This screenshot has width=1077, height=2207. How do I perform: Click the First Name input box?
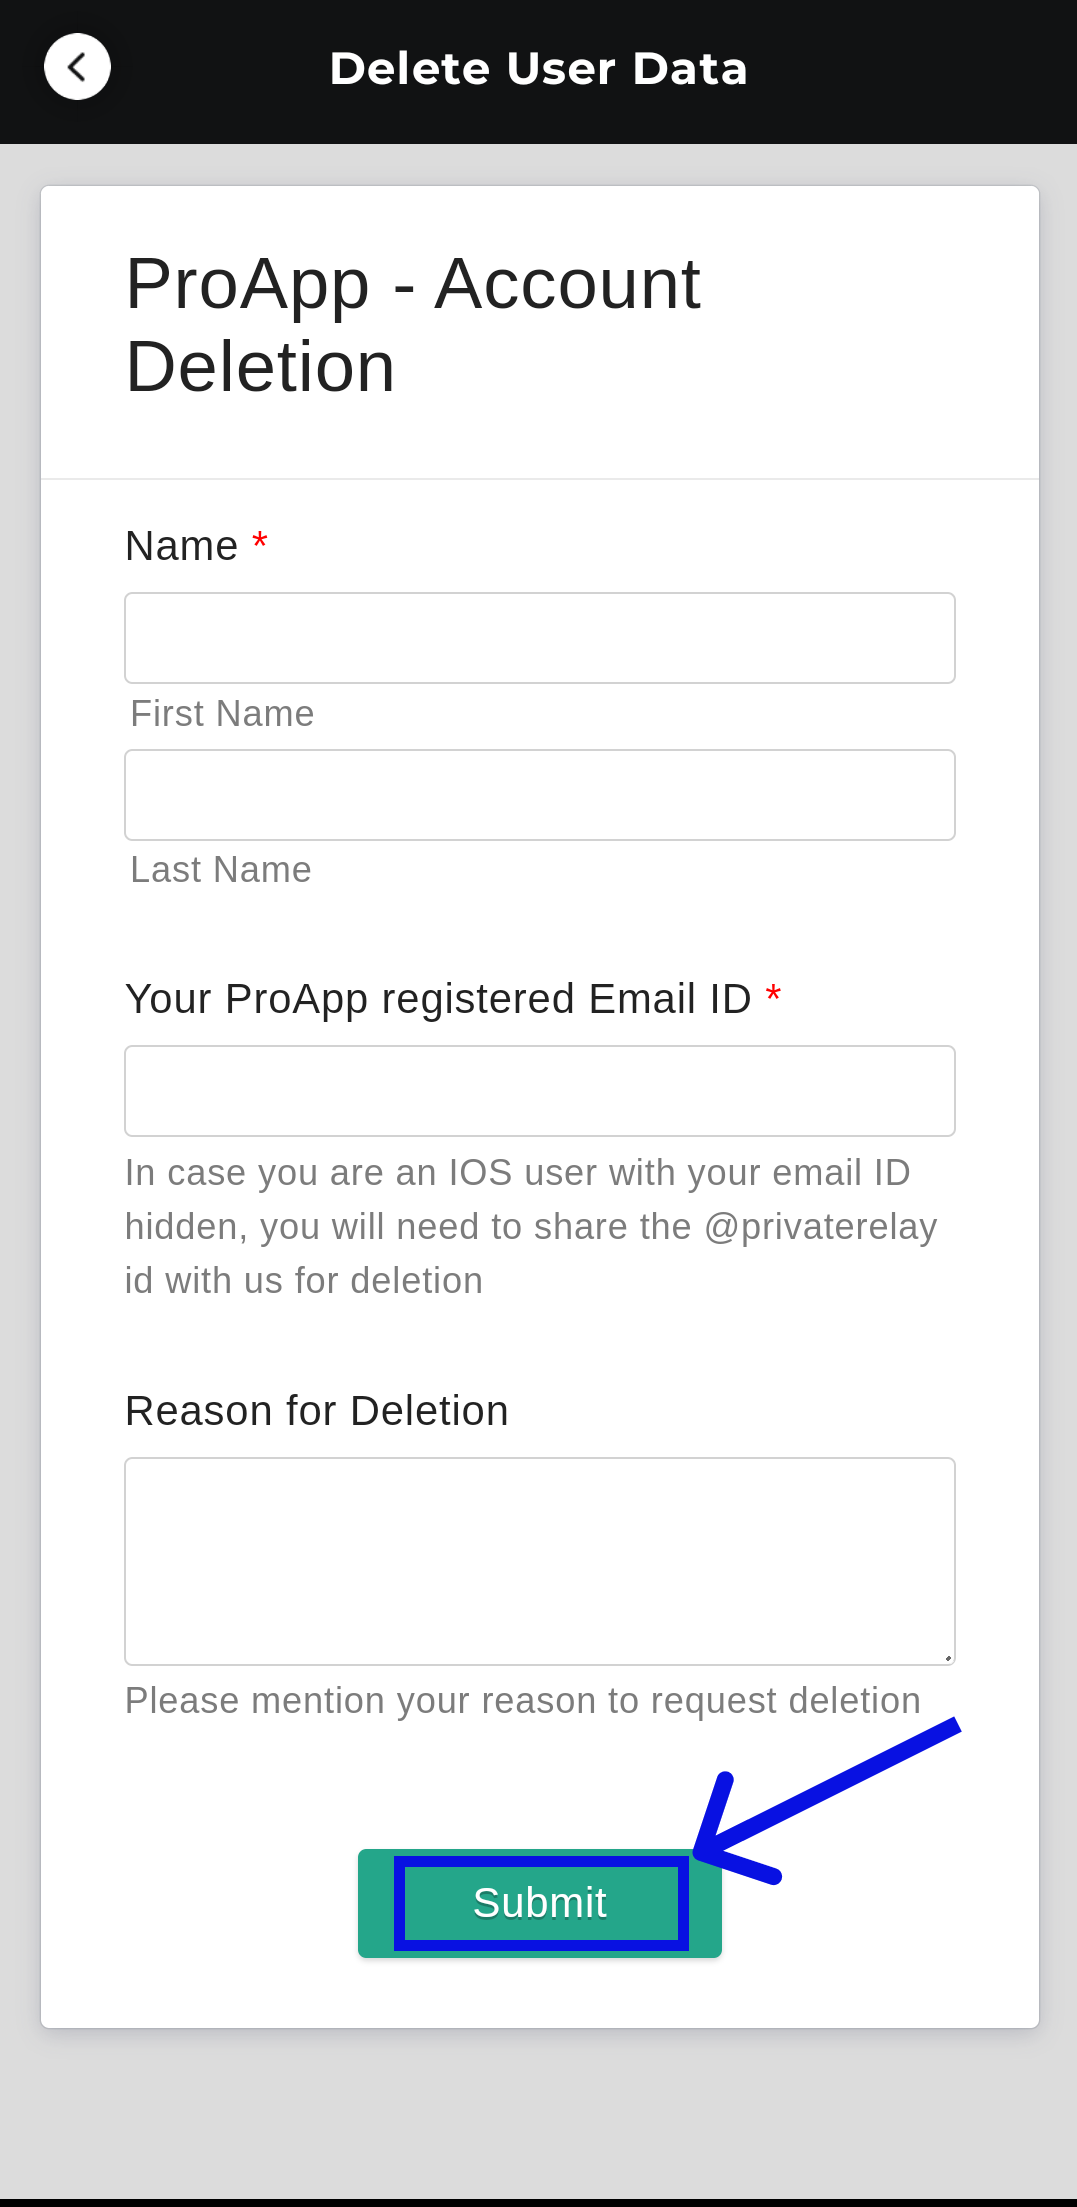(x=539, y=638)
